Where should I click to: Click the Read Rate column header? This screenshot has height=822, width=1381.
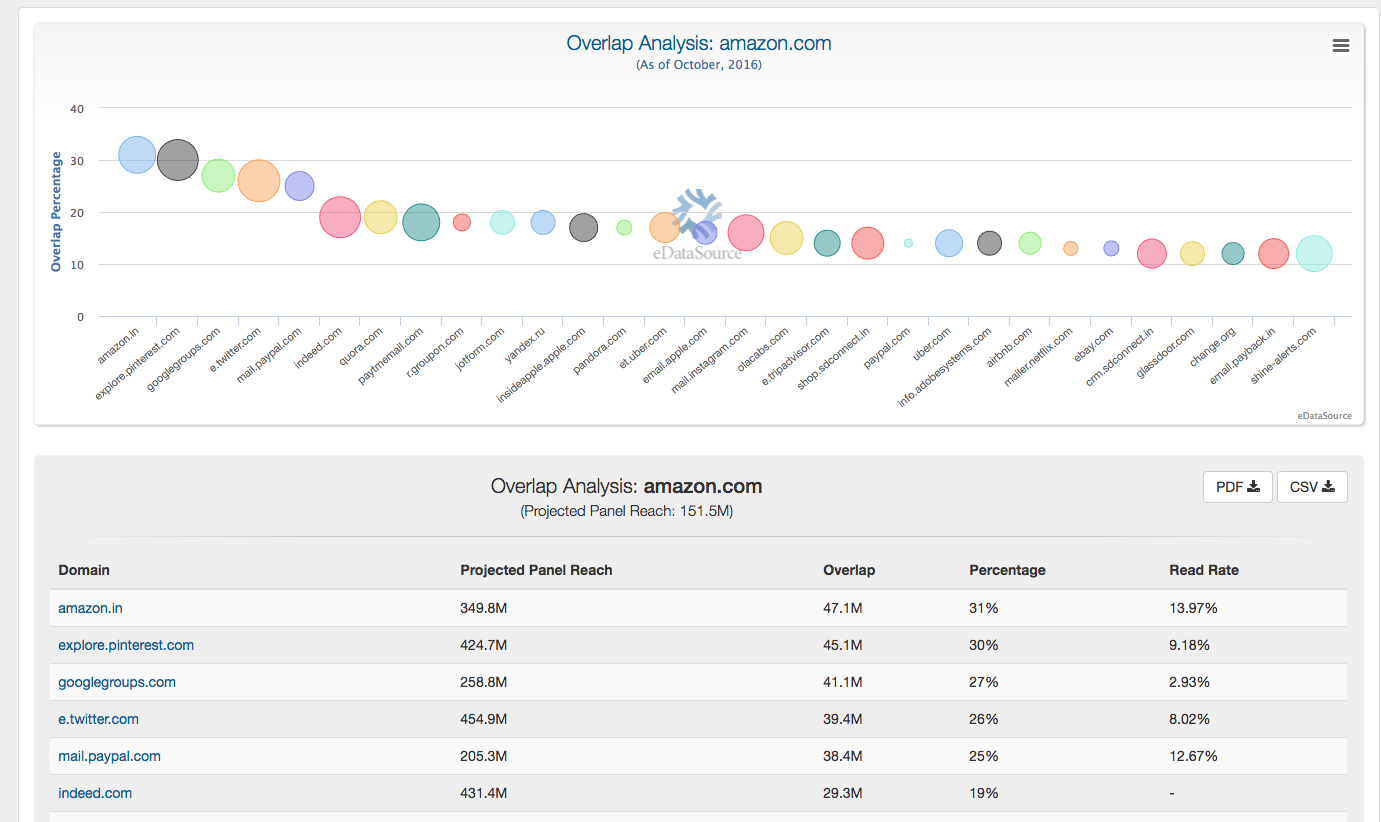pos(1204,570)
